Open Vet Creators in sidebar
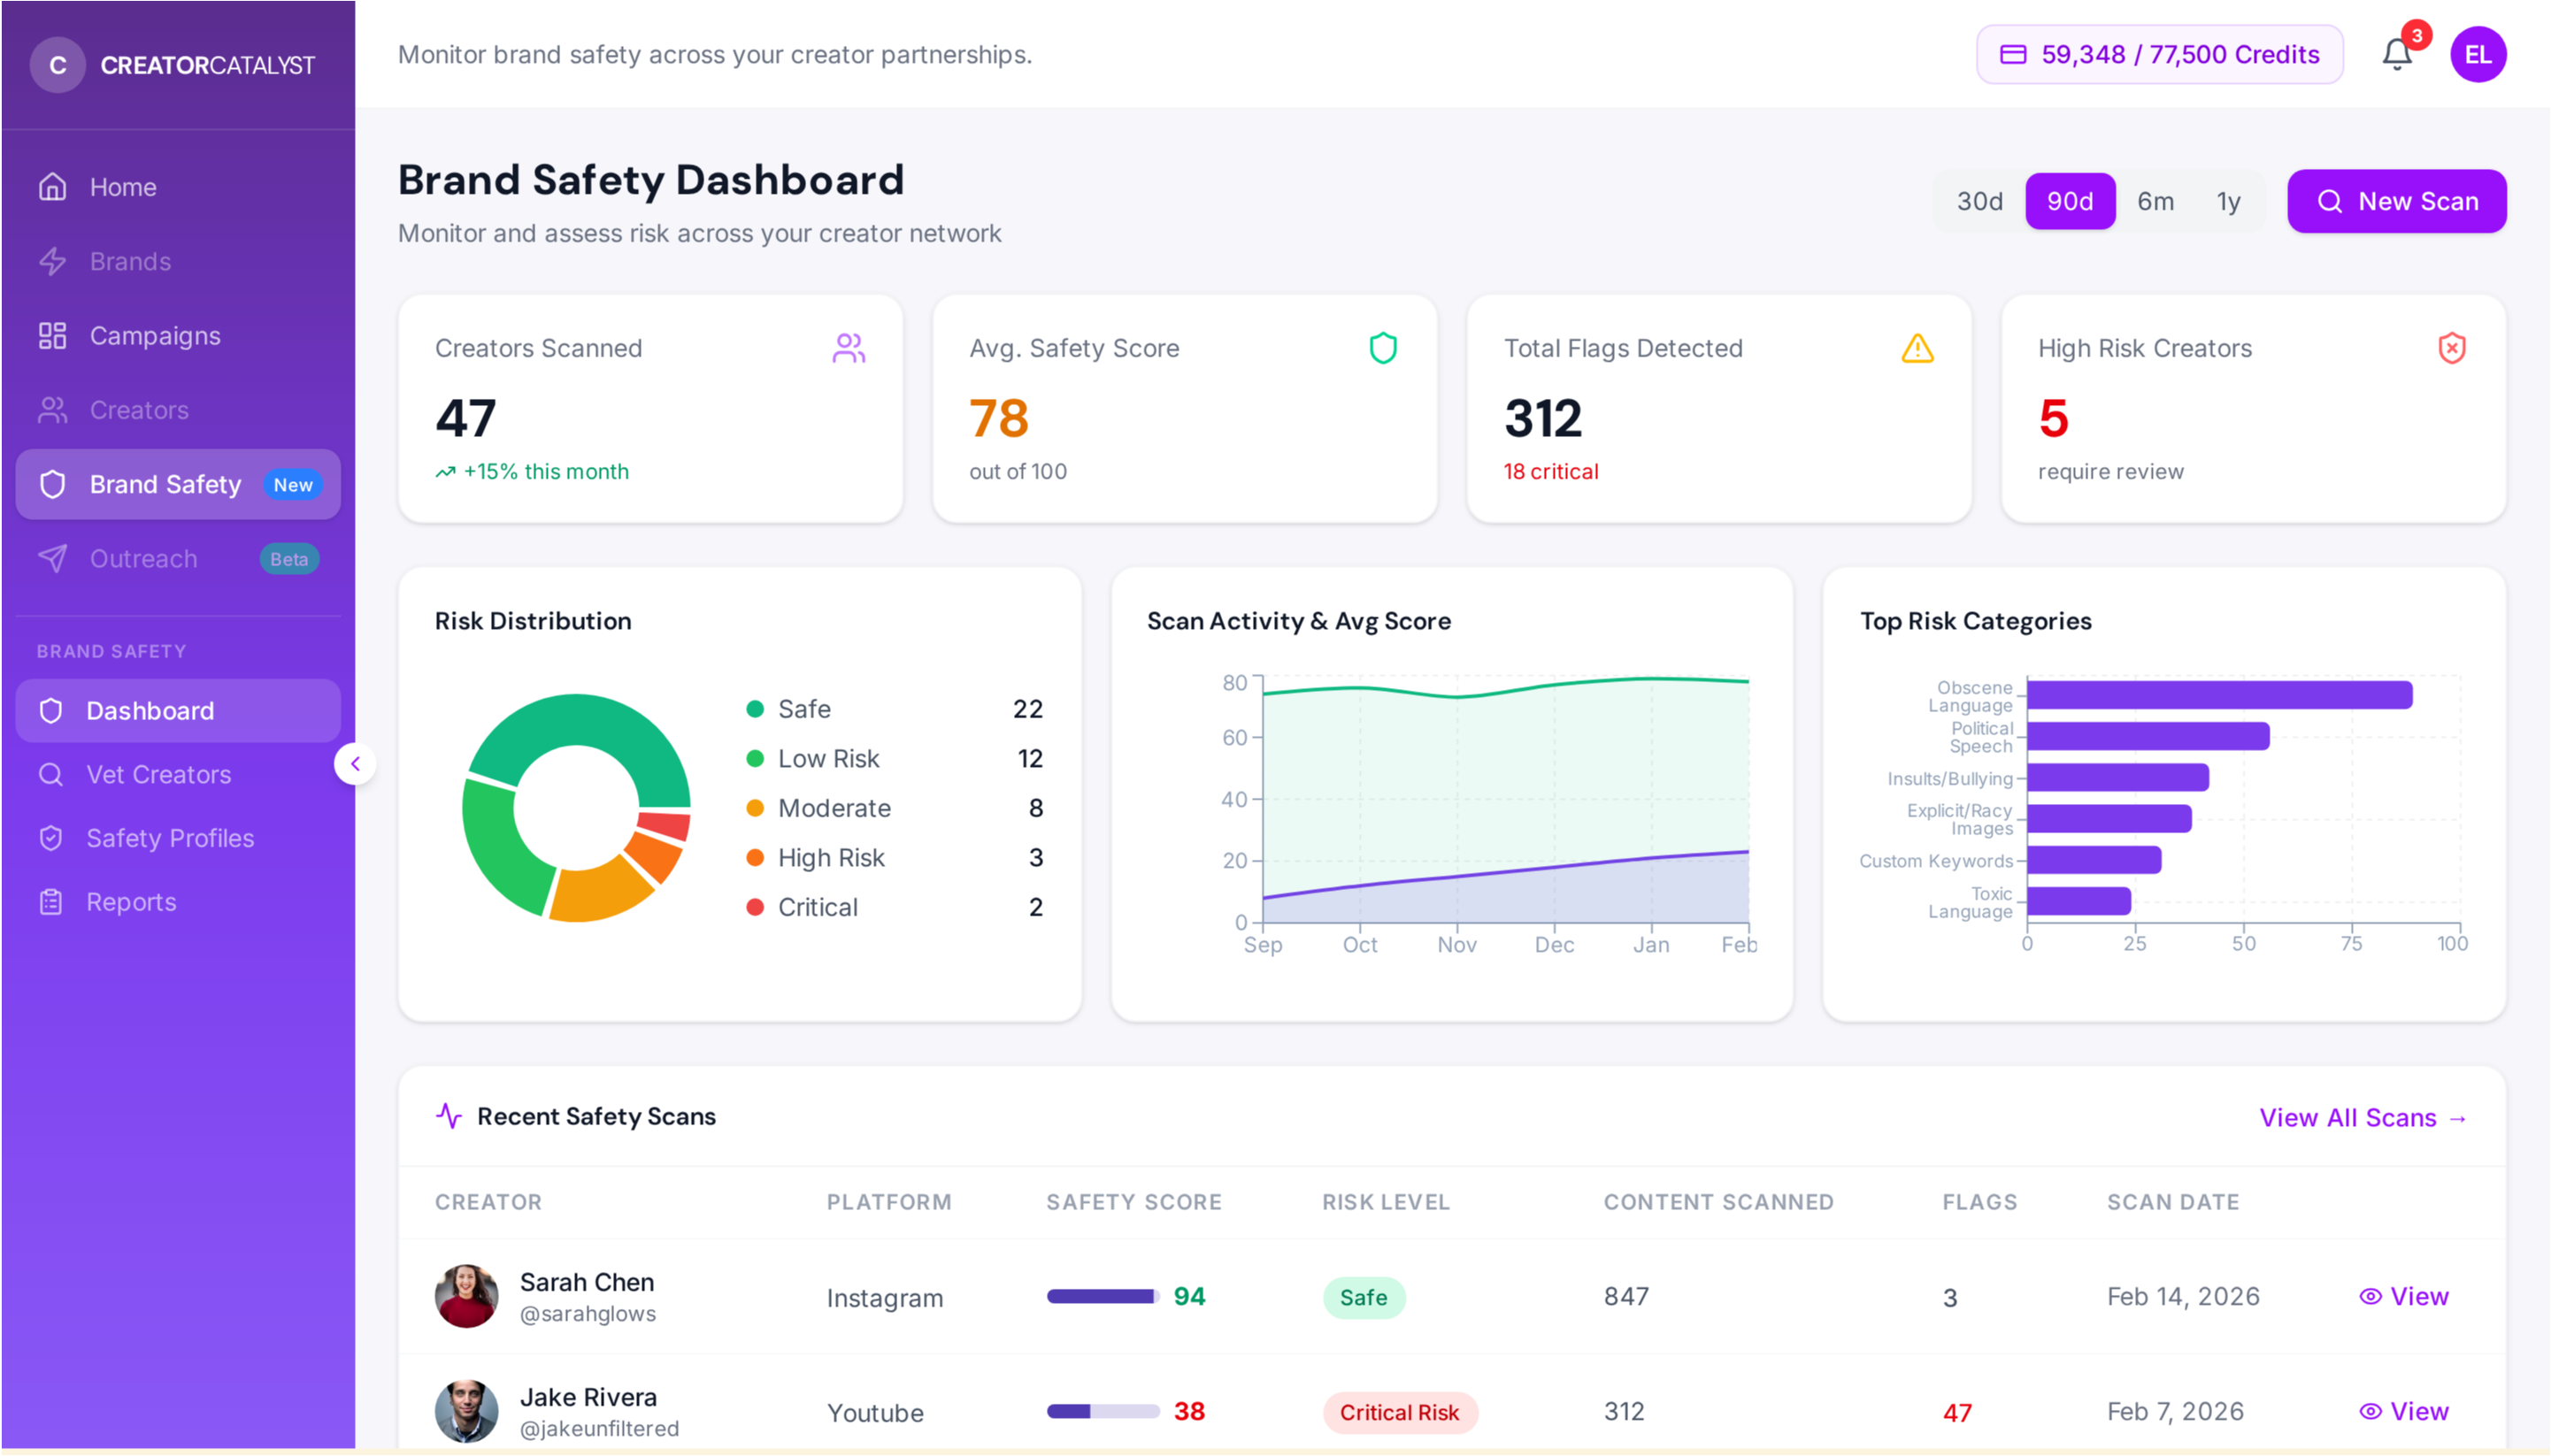Viewport: 2551px width, 1456px height. tap(158, 774)
